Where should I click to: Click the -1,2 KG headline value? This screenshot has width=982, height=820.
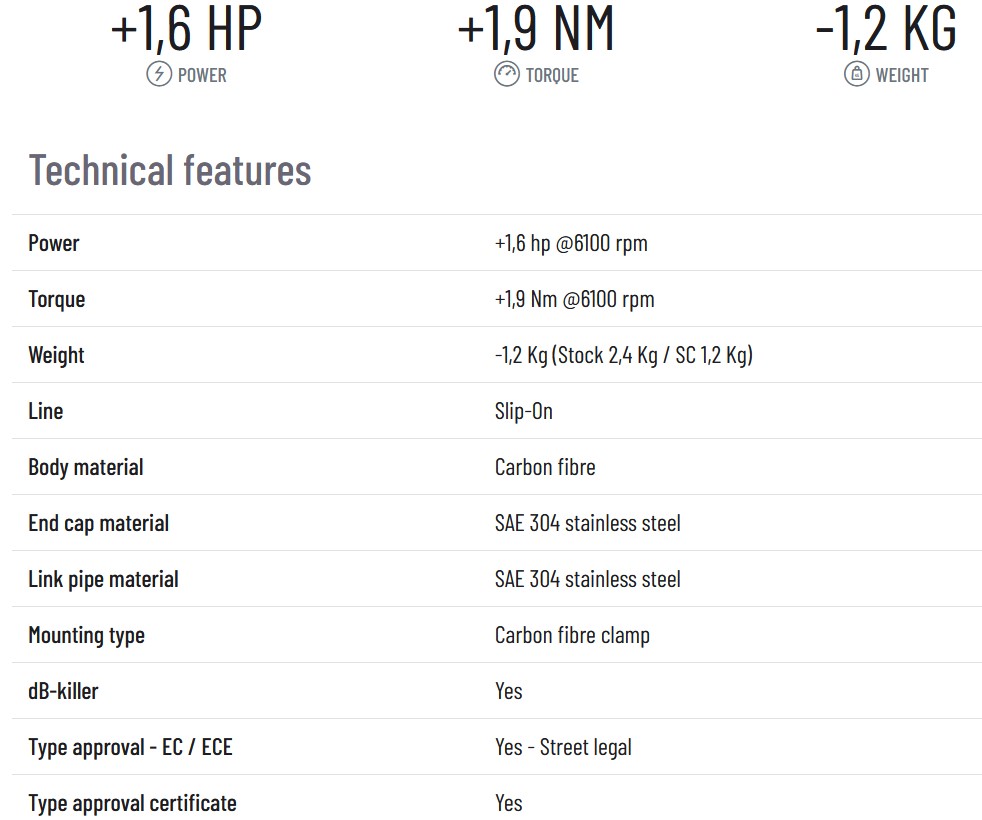(886, 30)
